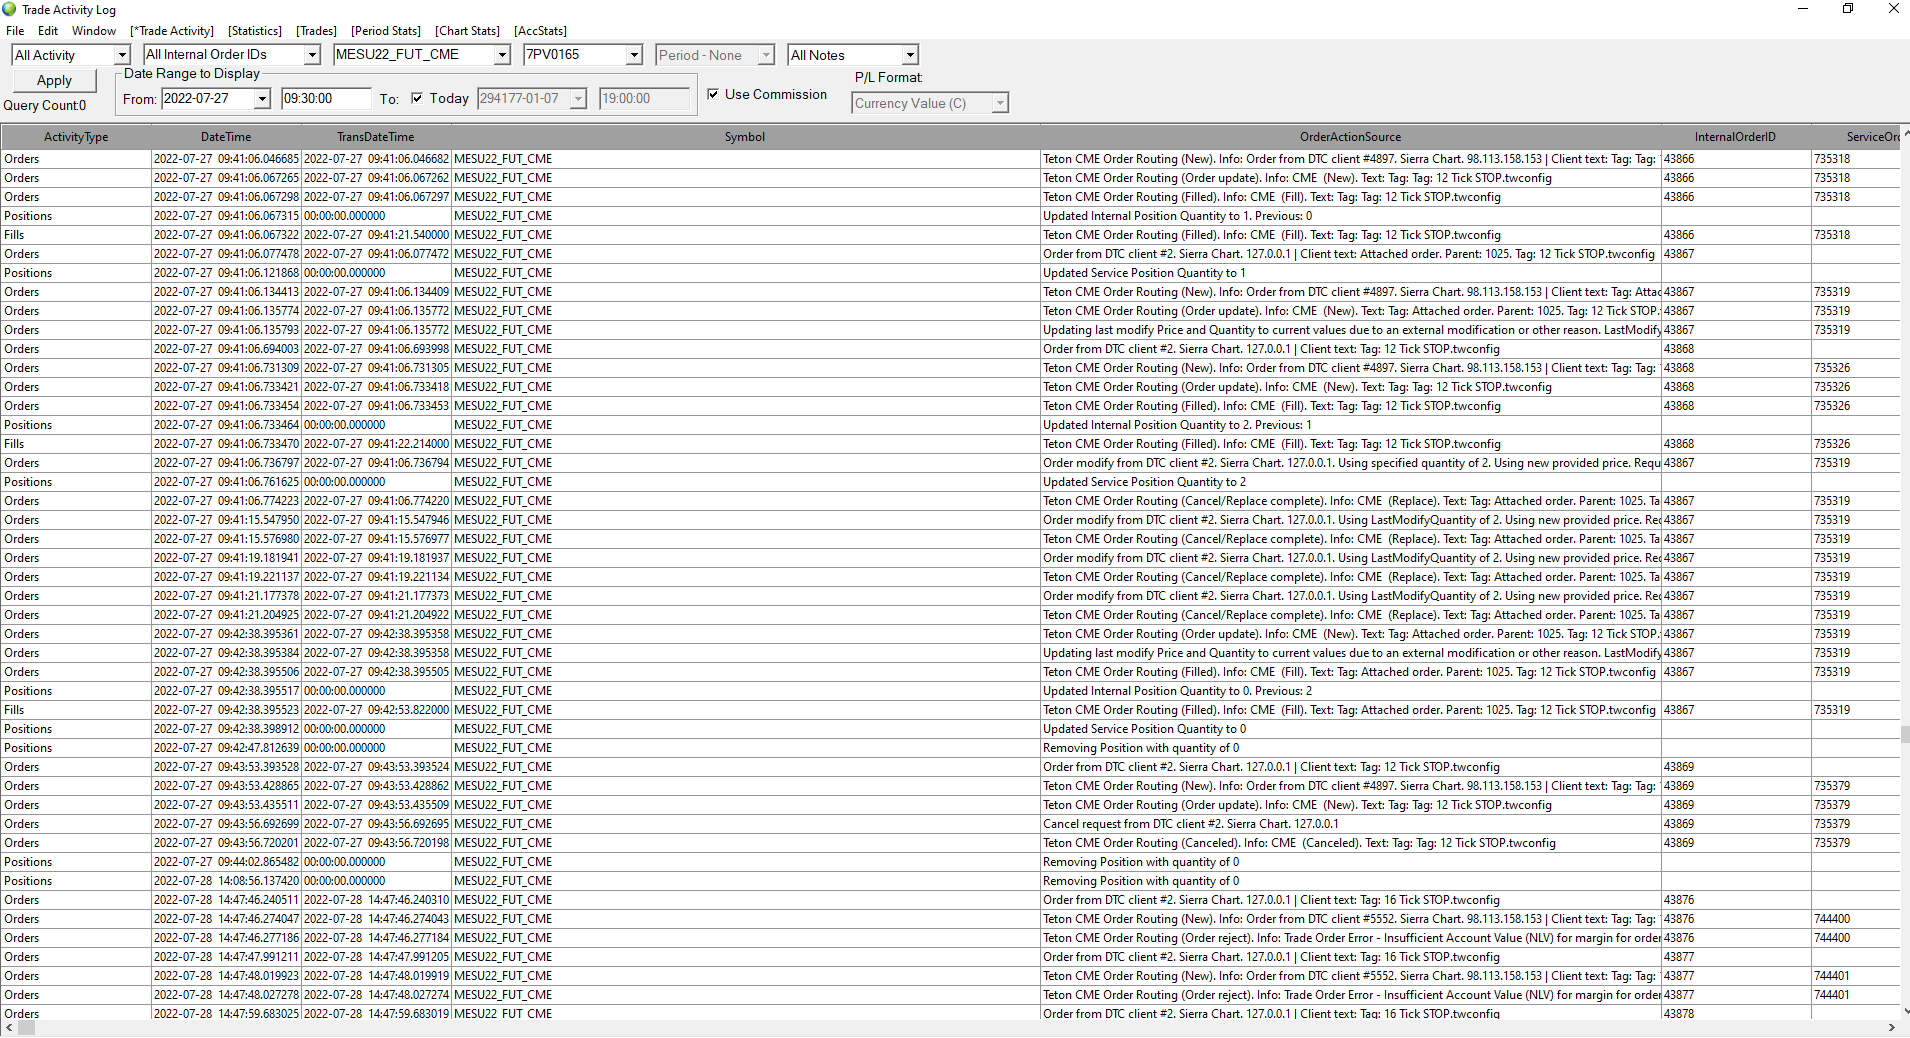This screenshot has width=1910, height=1038.
Task: Select the 'Teton CME Order Routing (Canceled)' row
Action: pyautogui.click(x=950, y=843)
